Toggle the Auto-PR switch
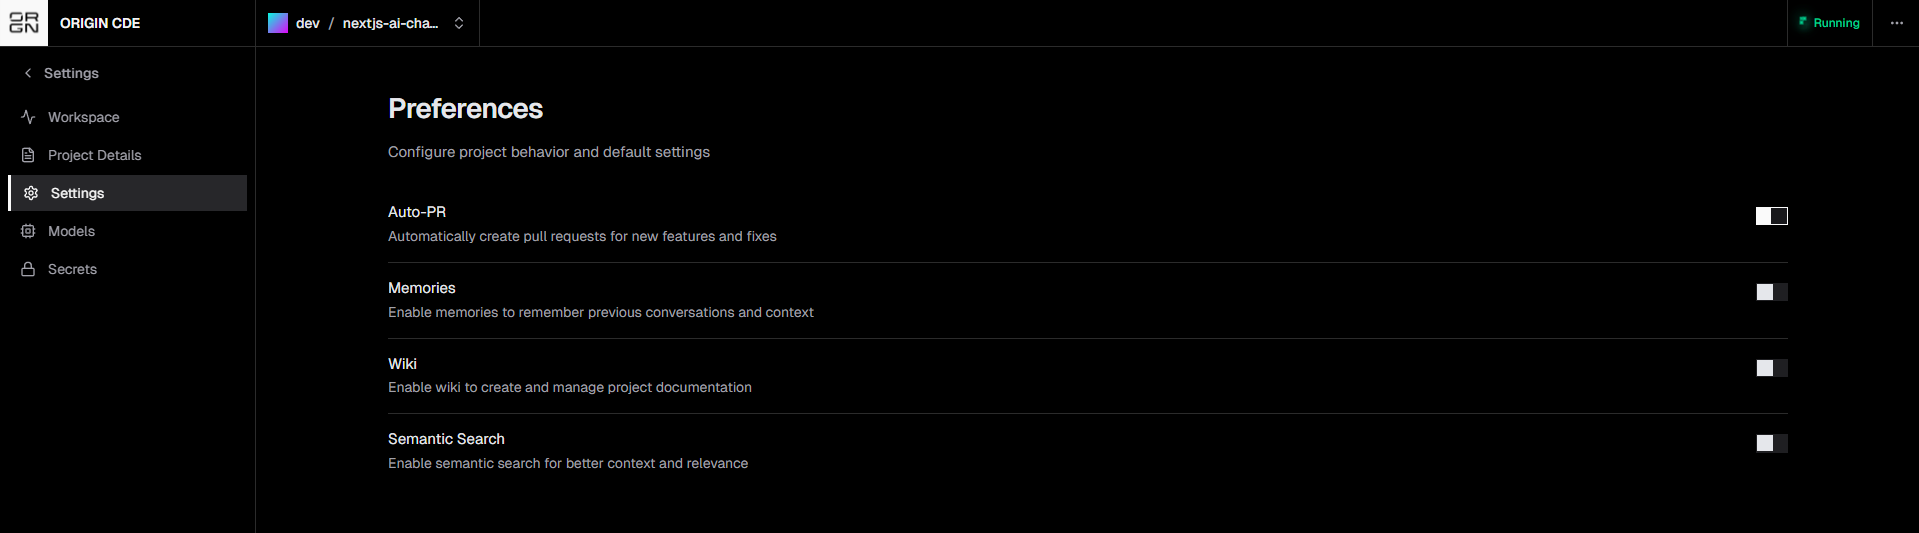1919x533 pixels. [x=1771, y=216]
